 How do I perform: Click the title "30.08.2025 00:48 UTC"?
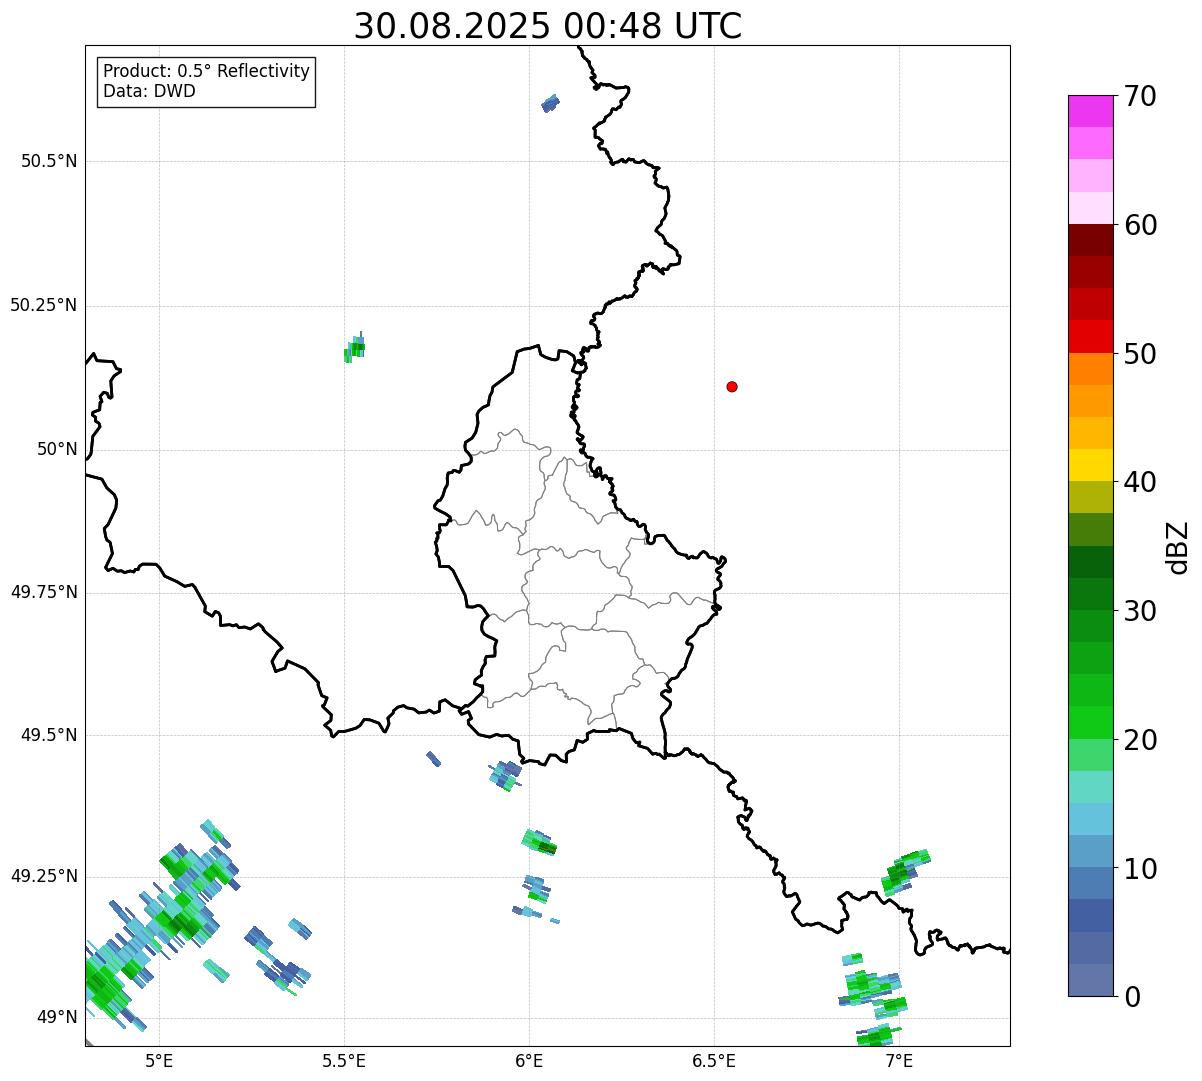pyautogui.click(x=548, y=26)
